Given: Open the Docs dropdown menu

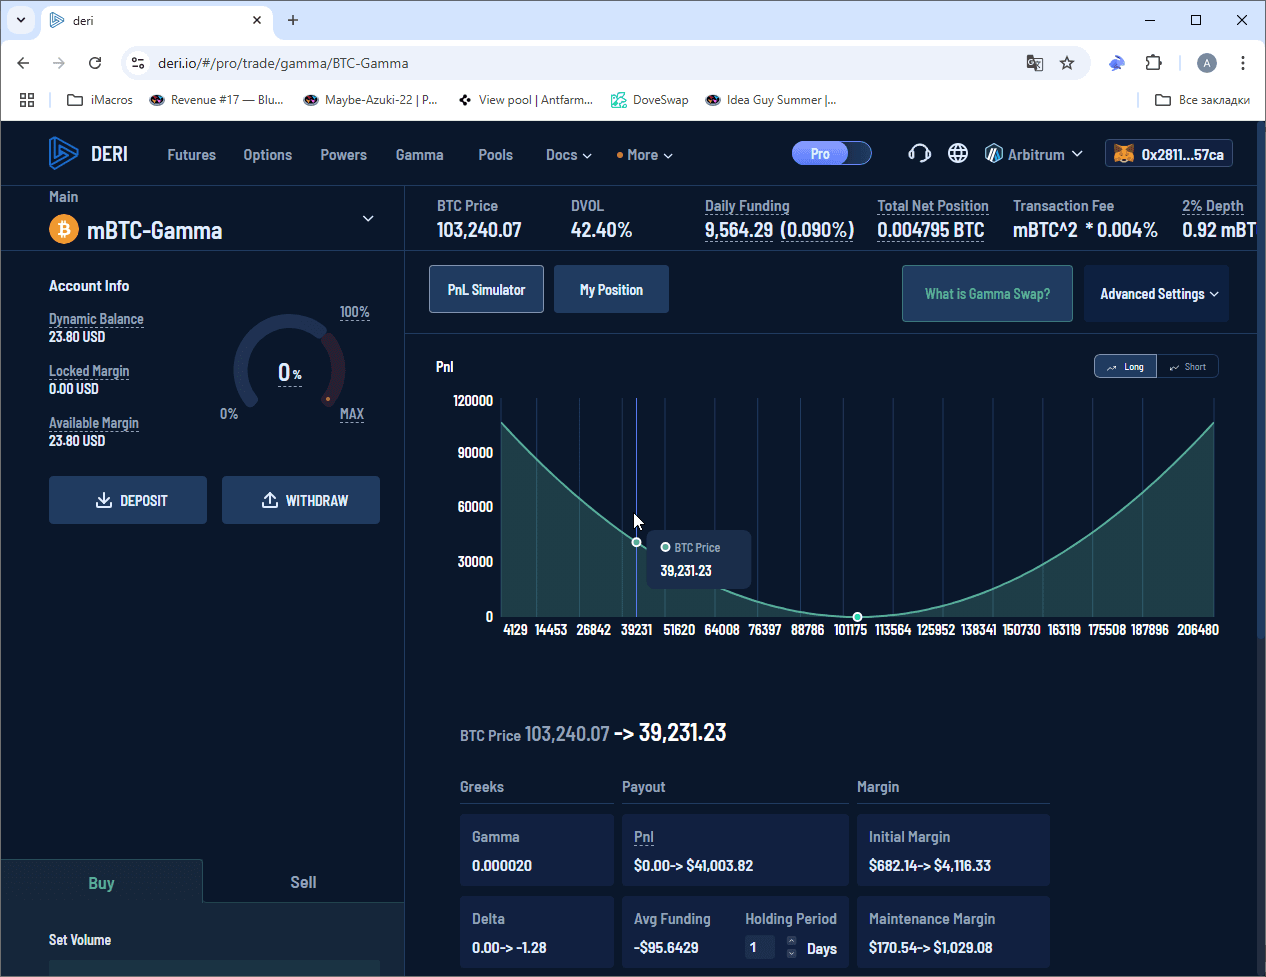Looking at the screenshot, I should [x=569, y=155].
